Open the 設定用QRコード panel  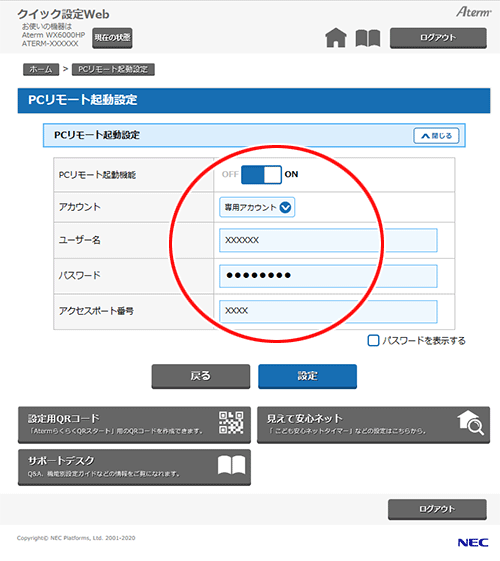[134, 425]
